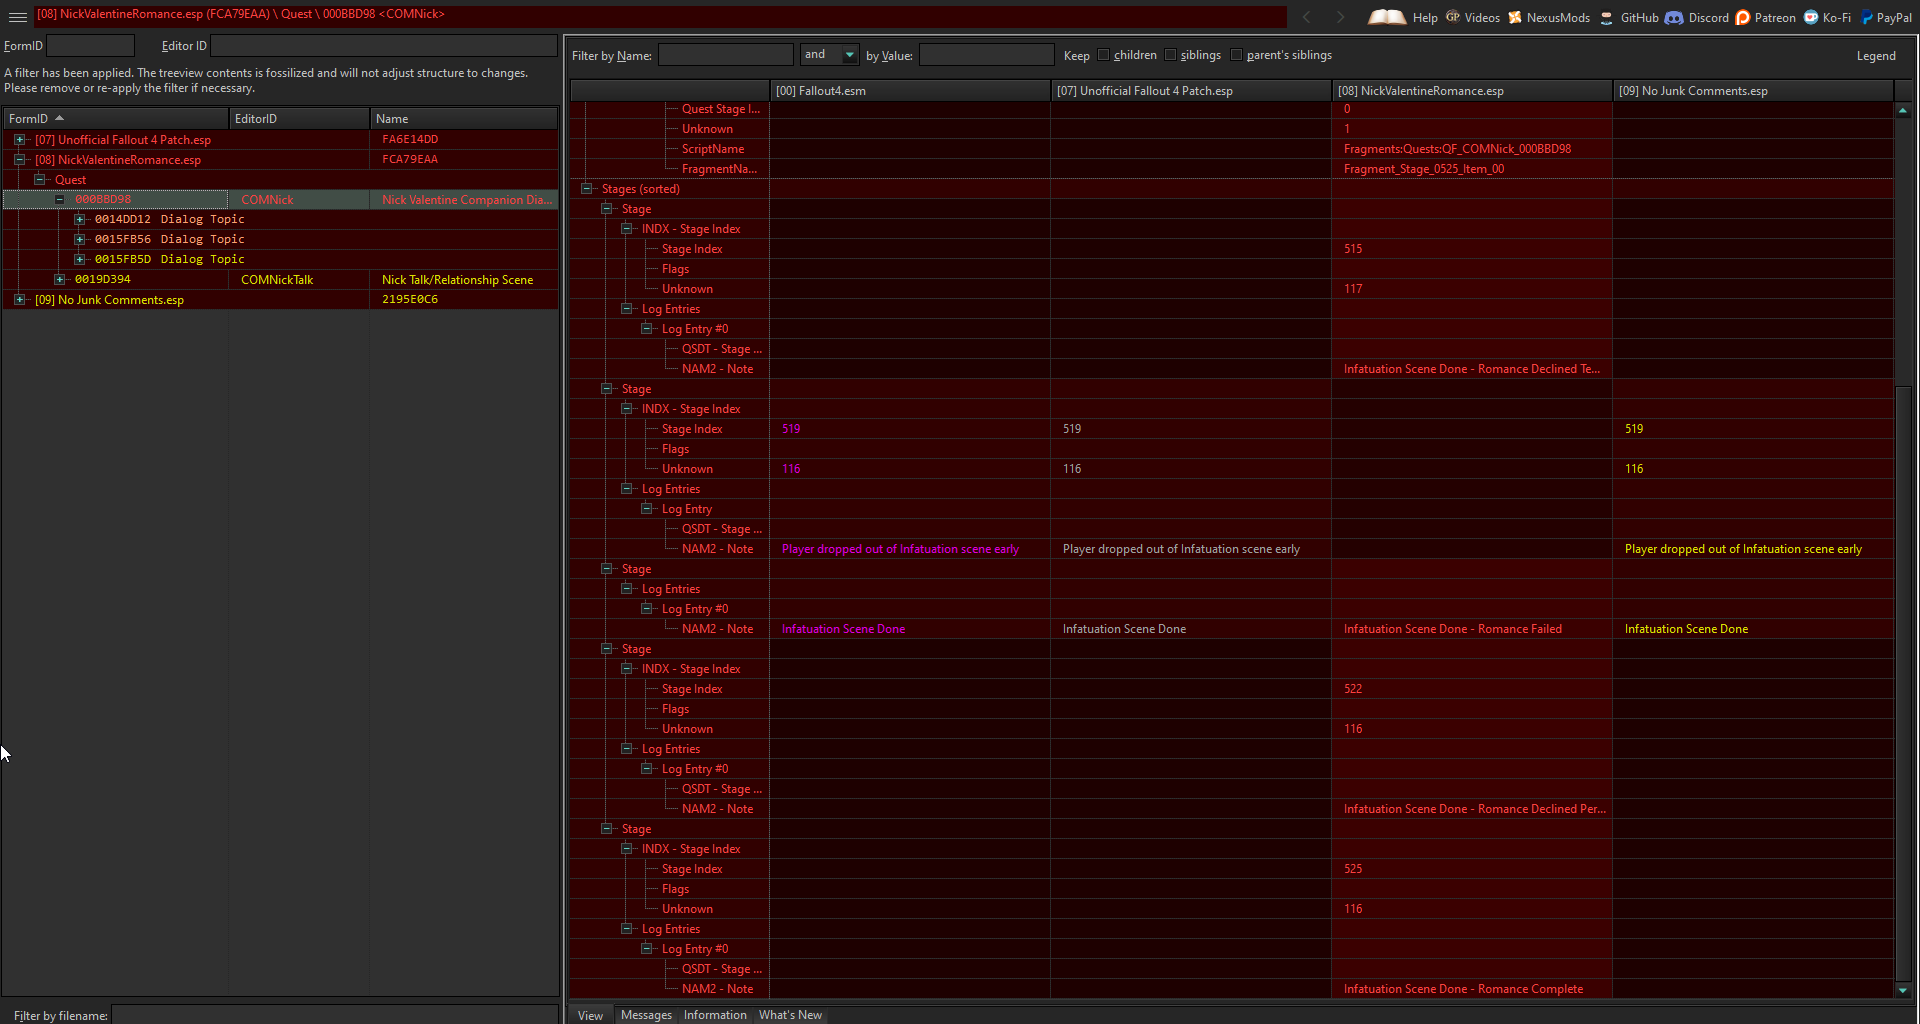Click the forward navigation arrow
This screenshot has height=1024, width=1920.
click(1340, 17)
